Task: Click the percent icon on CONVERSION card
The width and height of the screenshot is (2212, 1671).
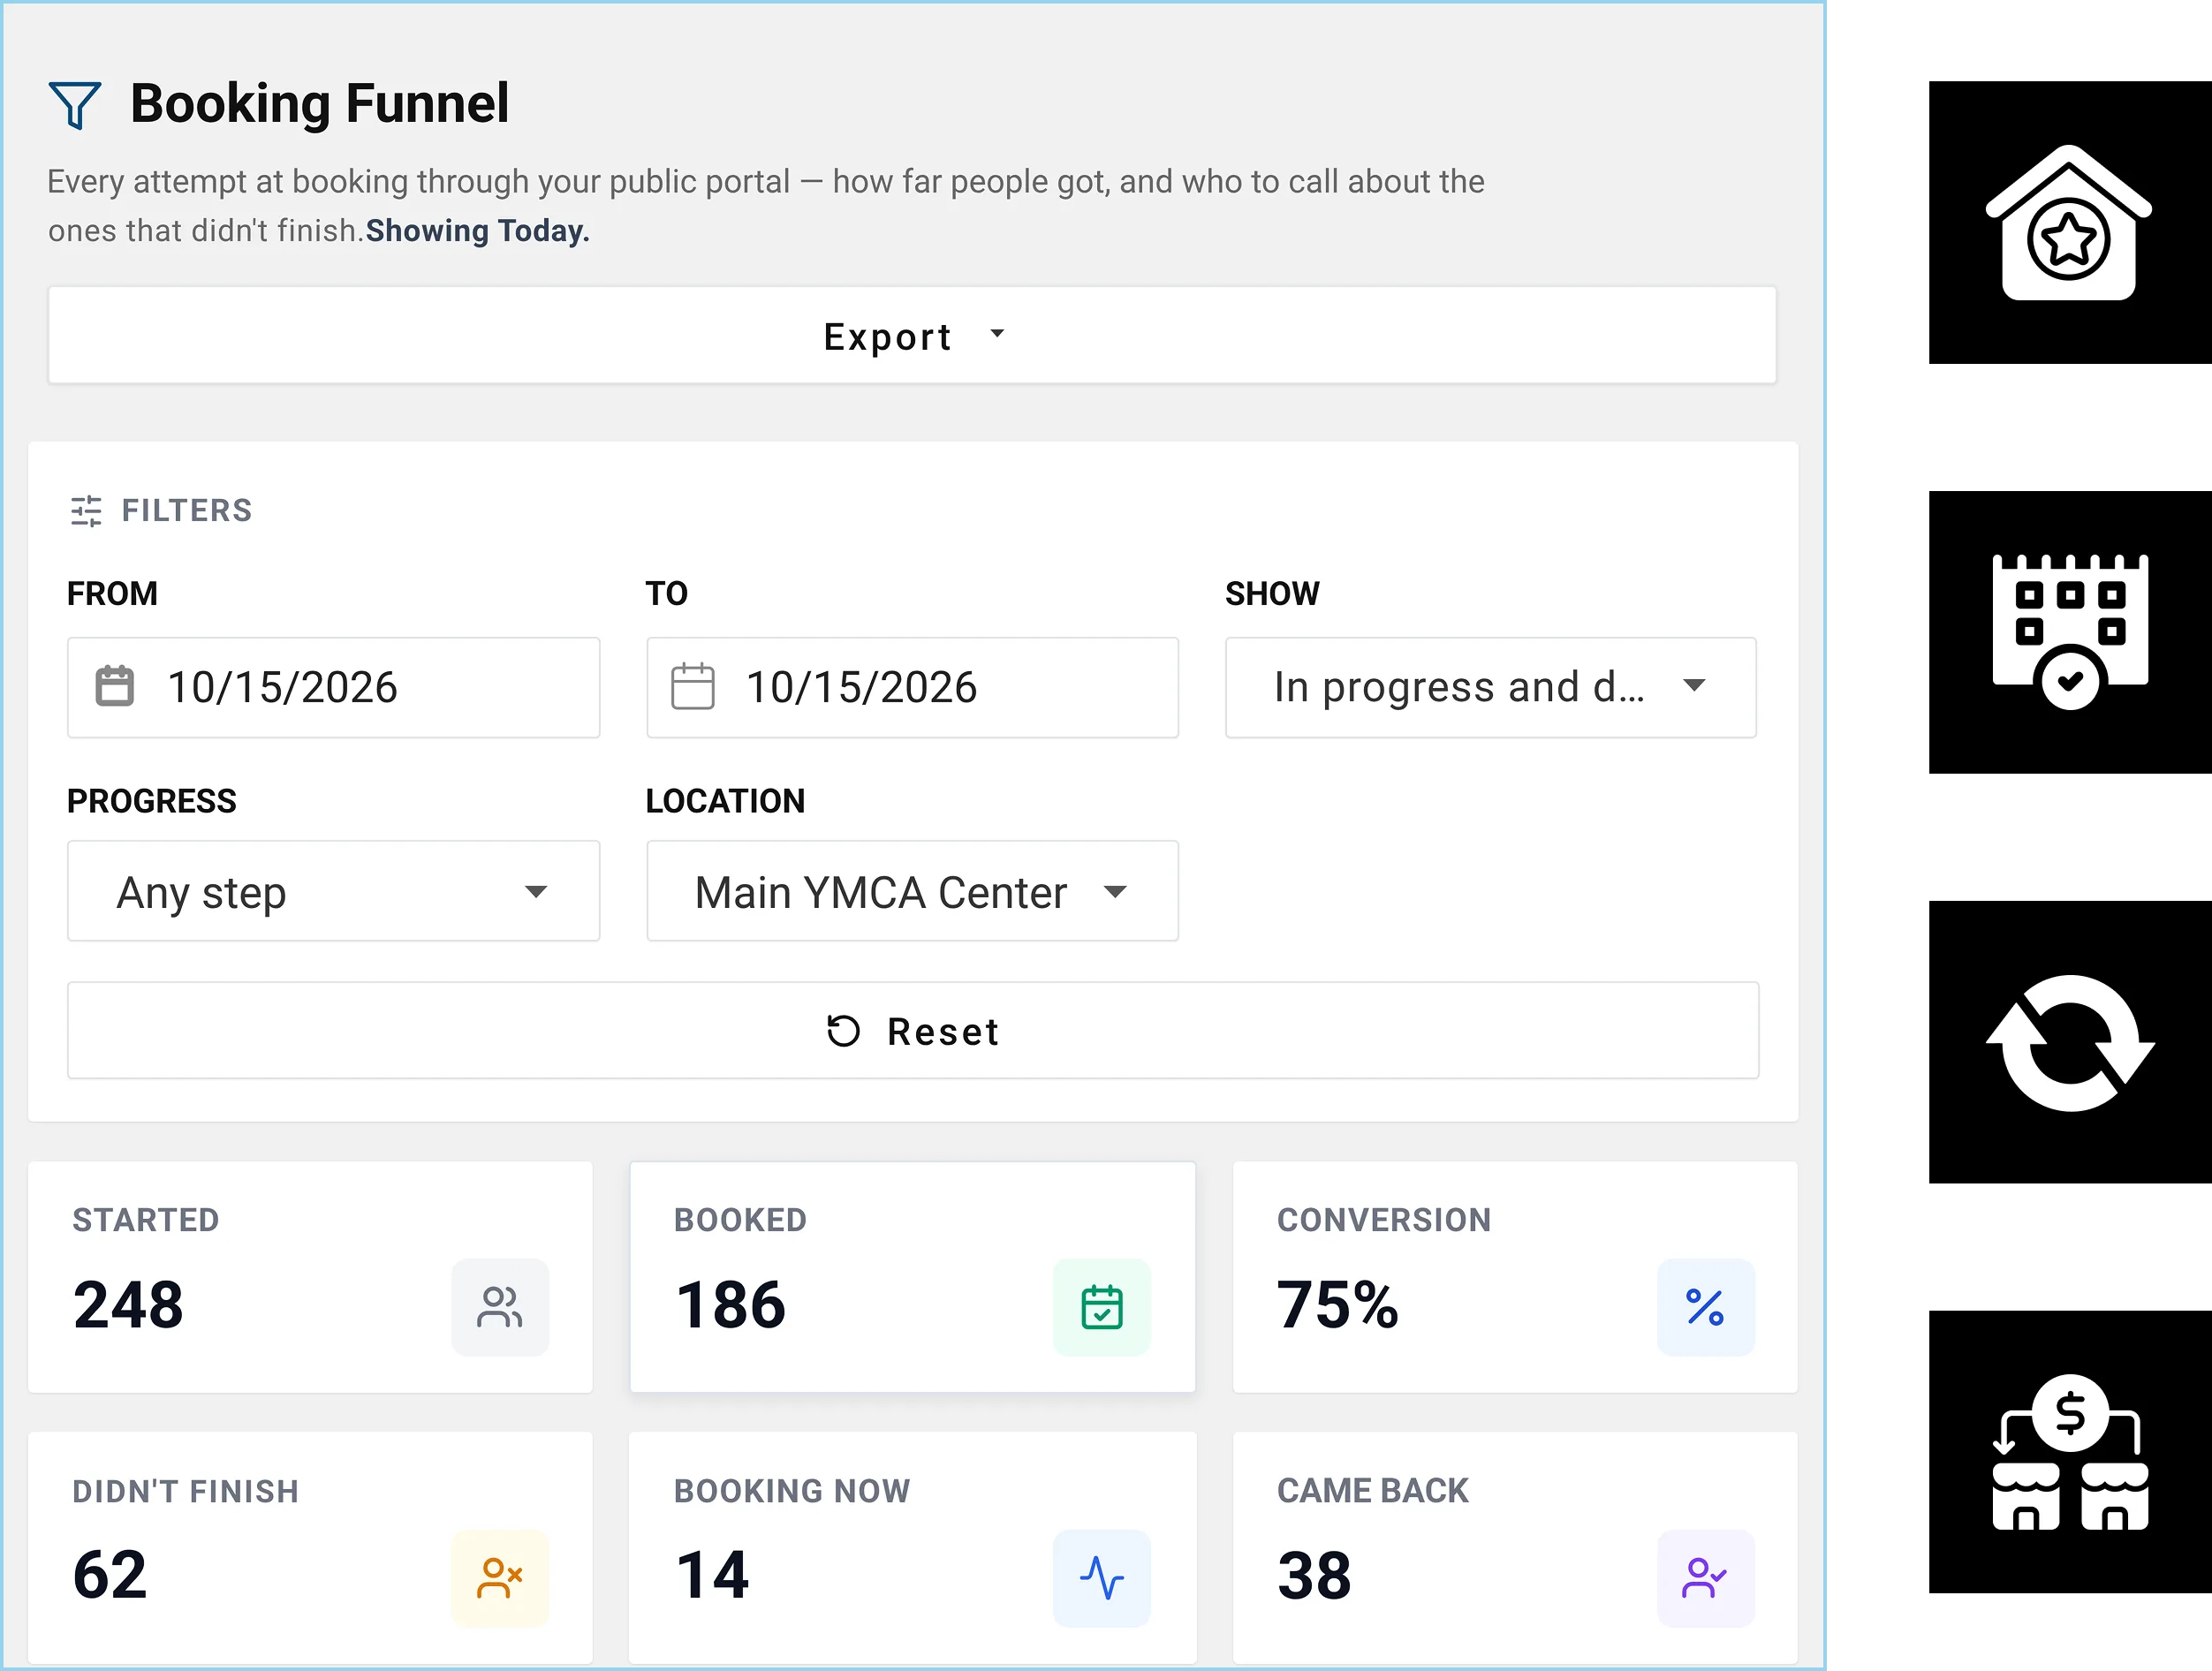Action: point(1706,1307)
